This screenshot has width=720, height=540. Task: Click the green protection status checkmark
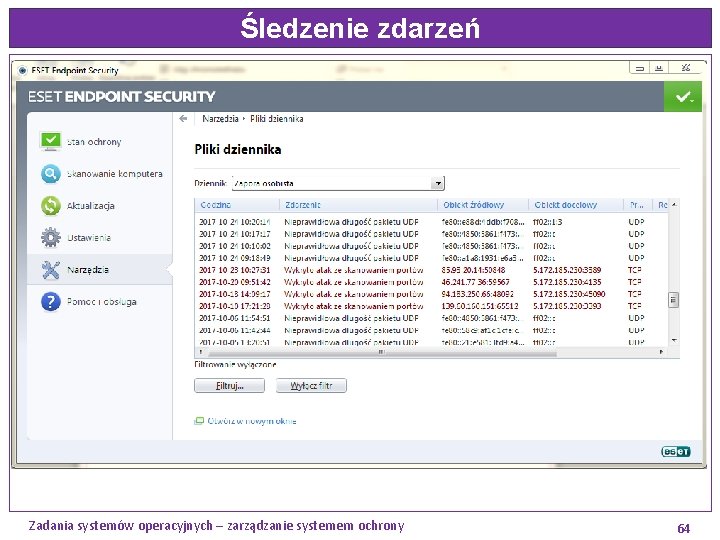point(683,96)
